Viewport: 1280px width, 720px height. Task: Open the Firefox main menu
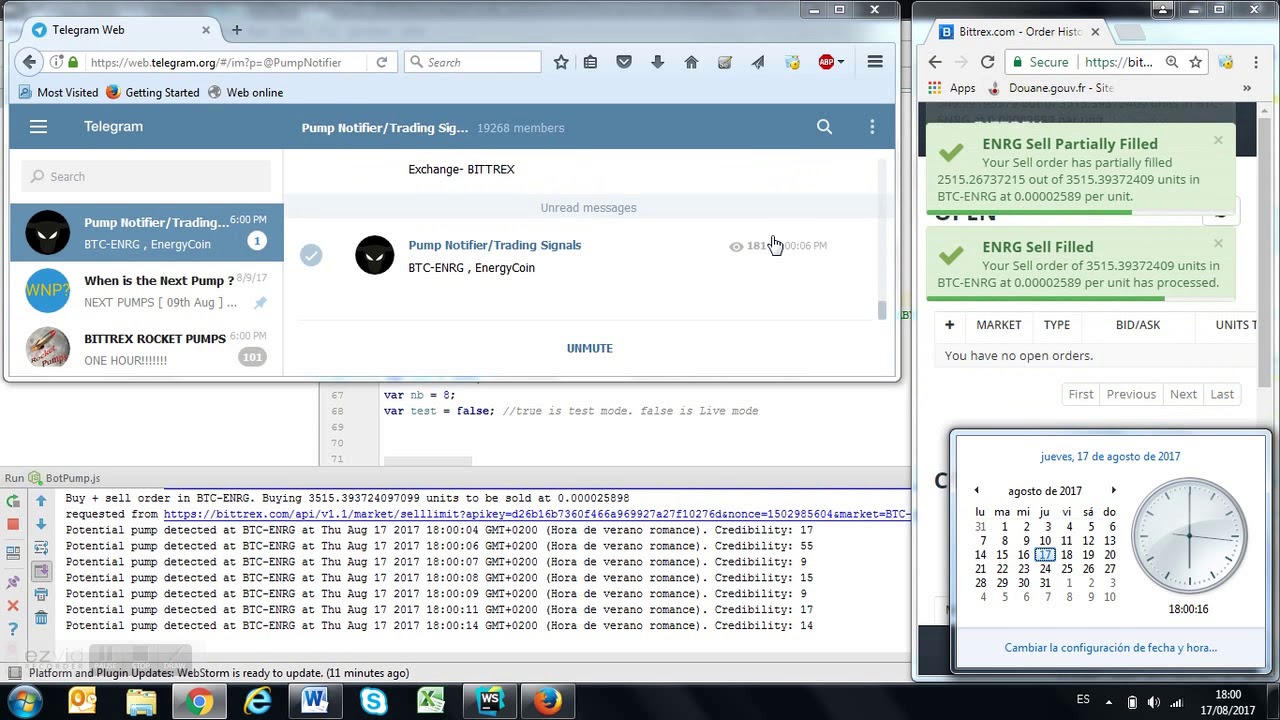[x=875, y=62]
